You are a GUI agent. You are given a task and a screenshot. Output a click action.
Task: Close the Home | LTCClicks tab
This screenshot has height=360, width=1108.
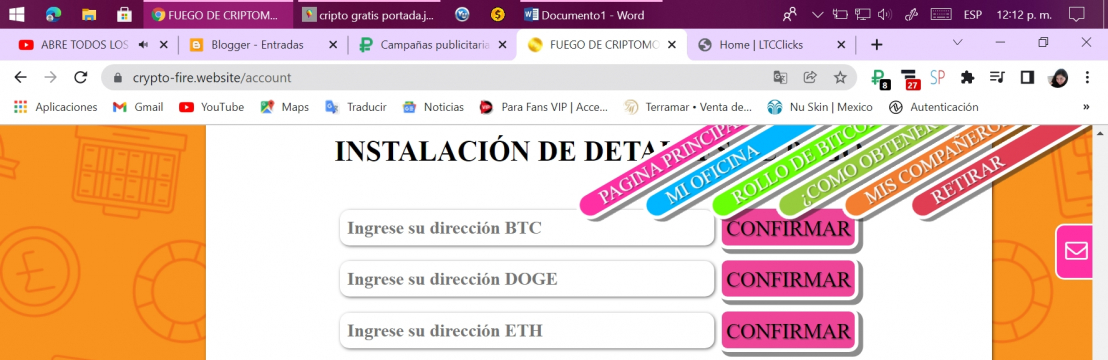pos(841,45)
